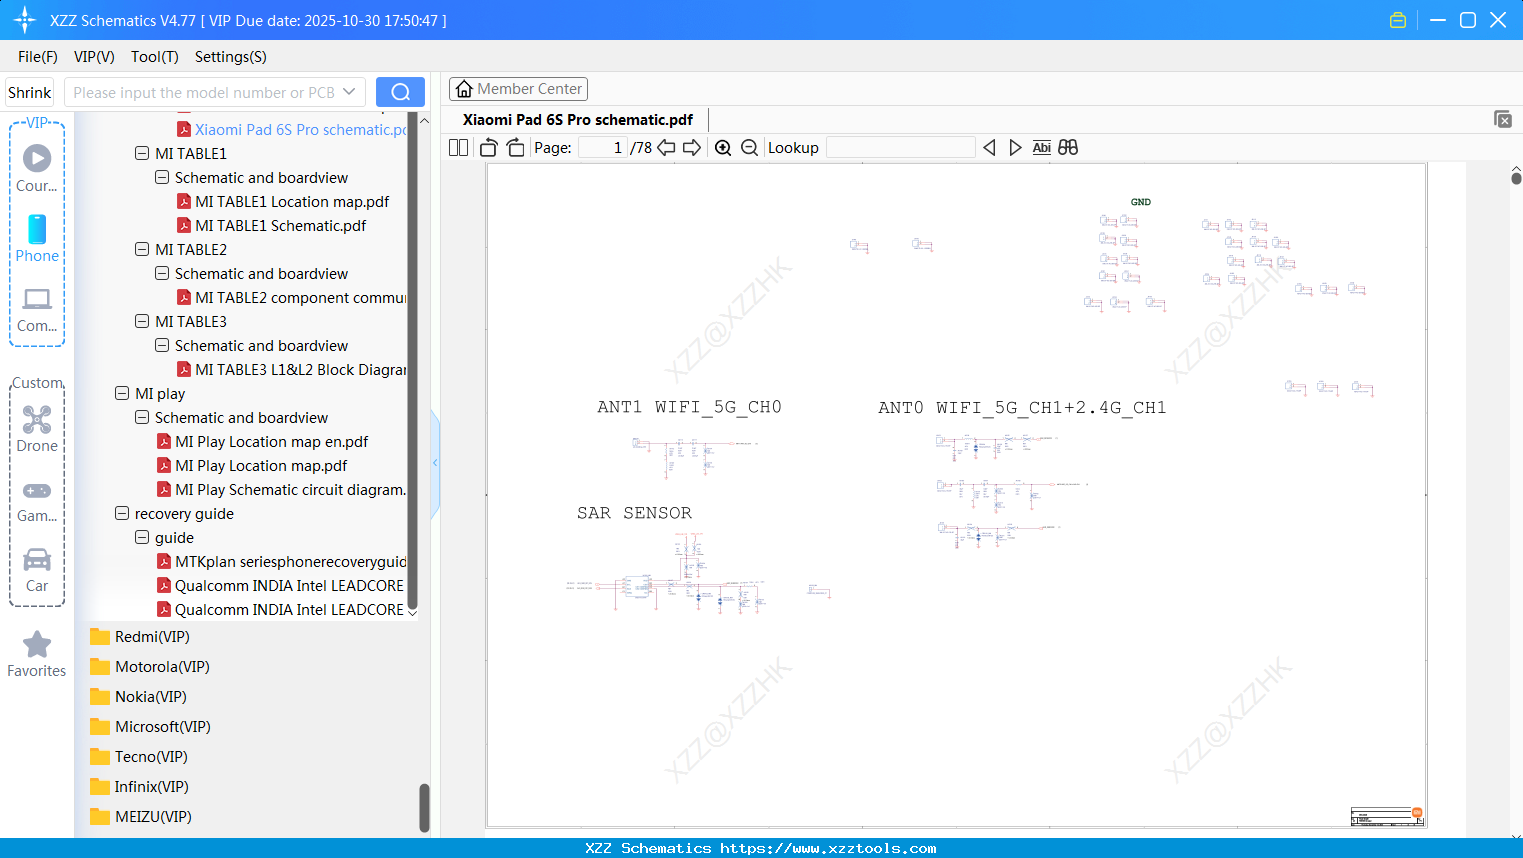Viewport: 1523px width, 858px height.
Task: Open the MI TABLE1 Location map.pdf file
Action: (x=292, y=202)
